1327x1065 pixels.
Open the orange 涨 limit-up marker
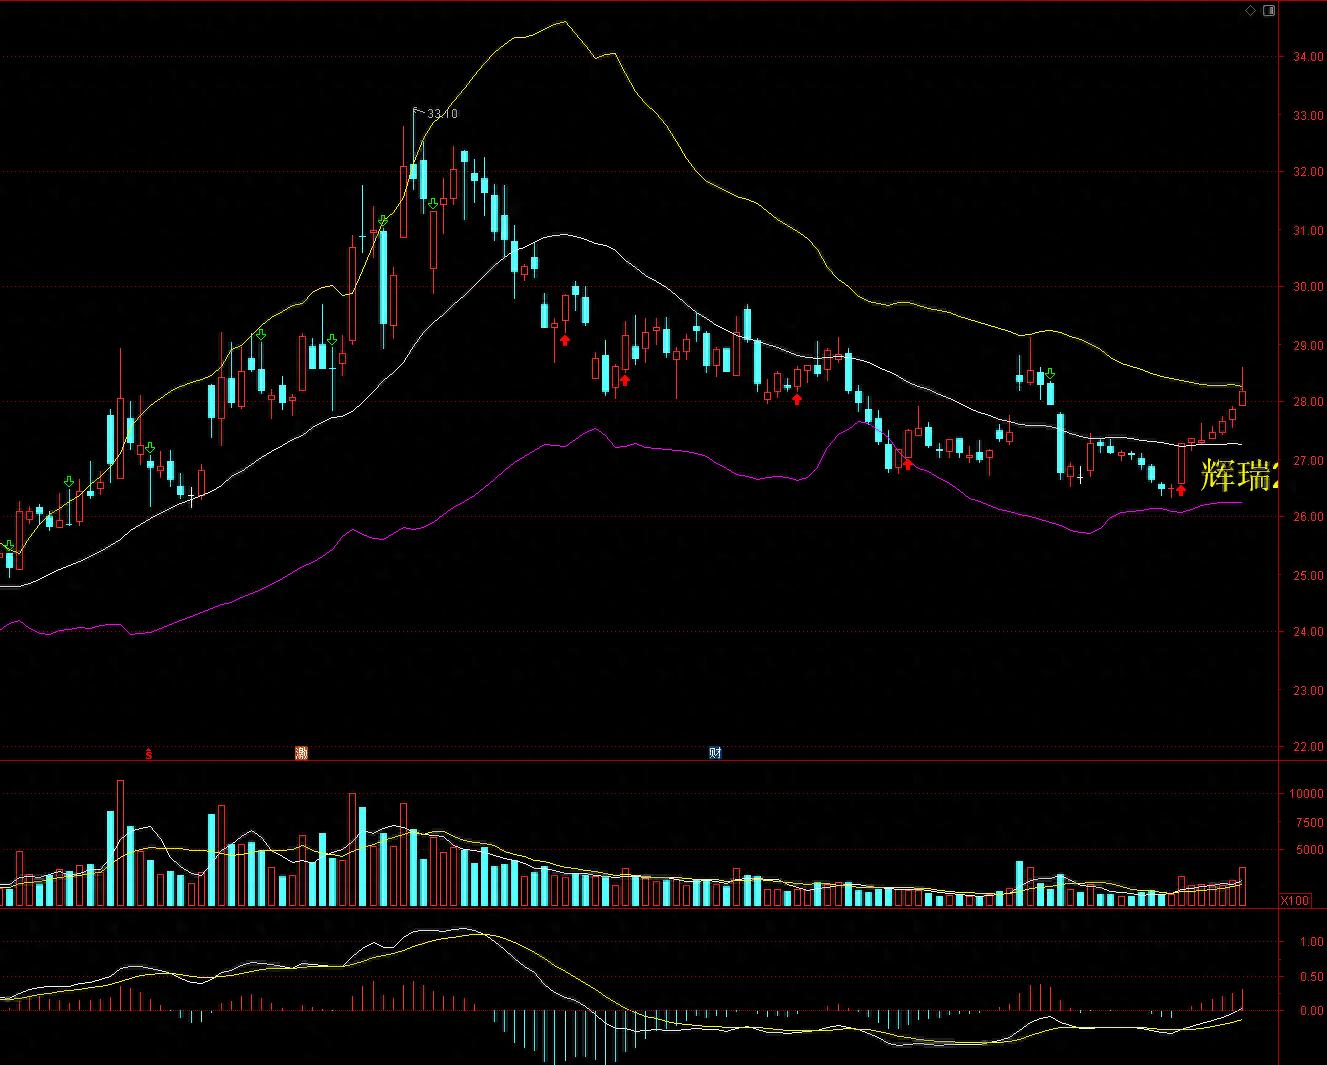pos(301,753)
